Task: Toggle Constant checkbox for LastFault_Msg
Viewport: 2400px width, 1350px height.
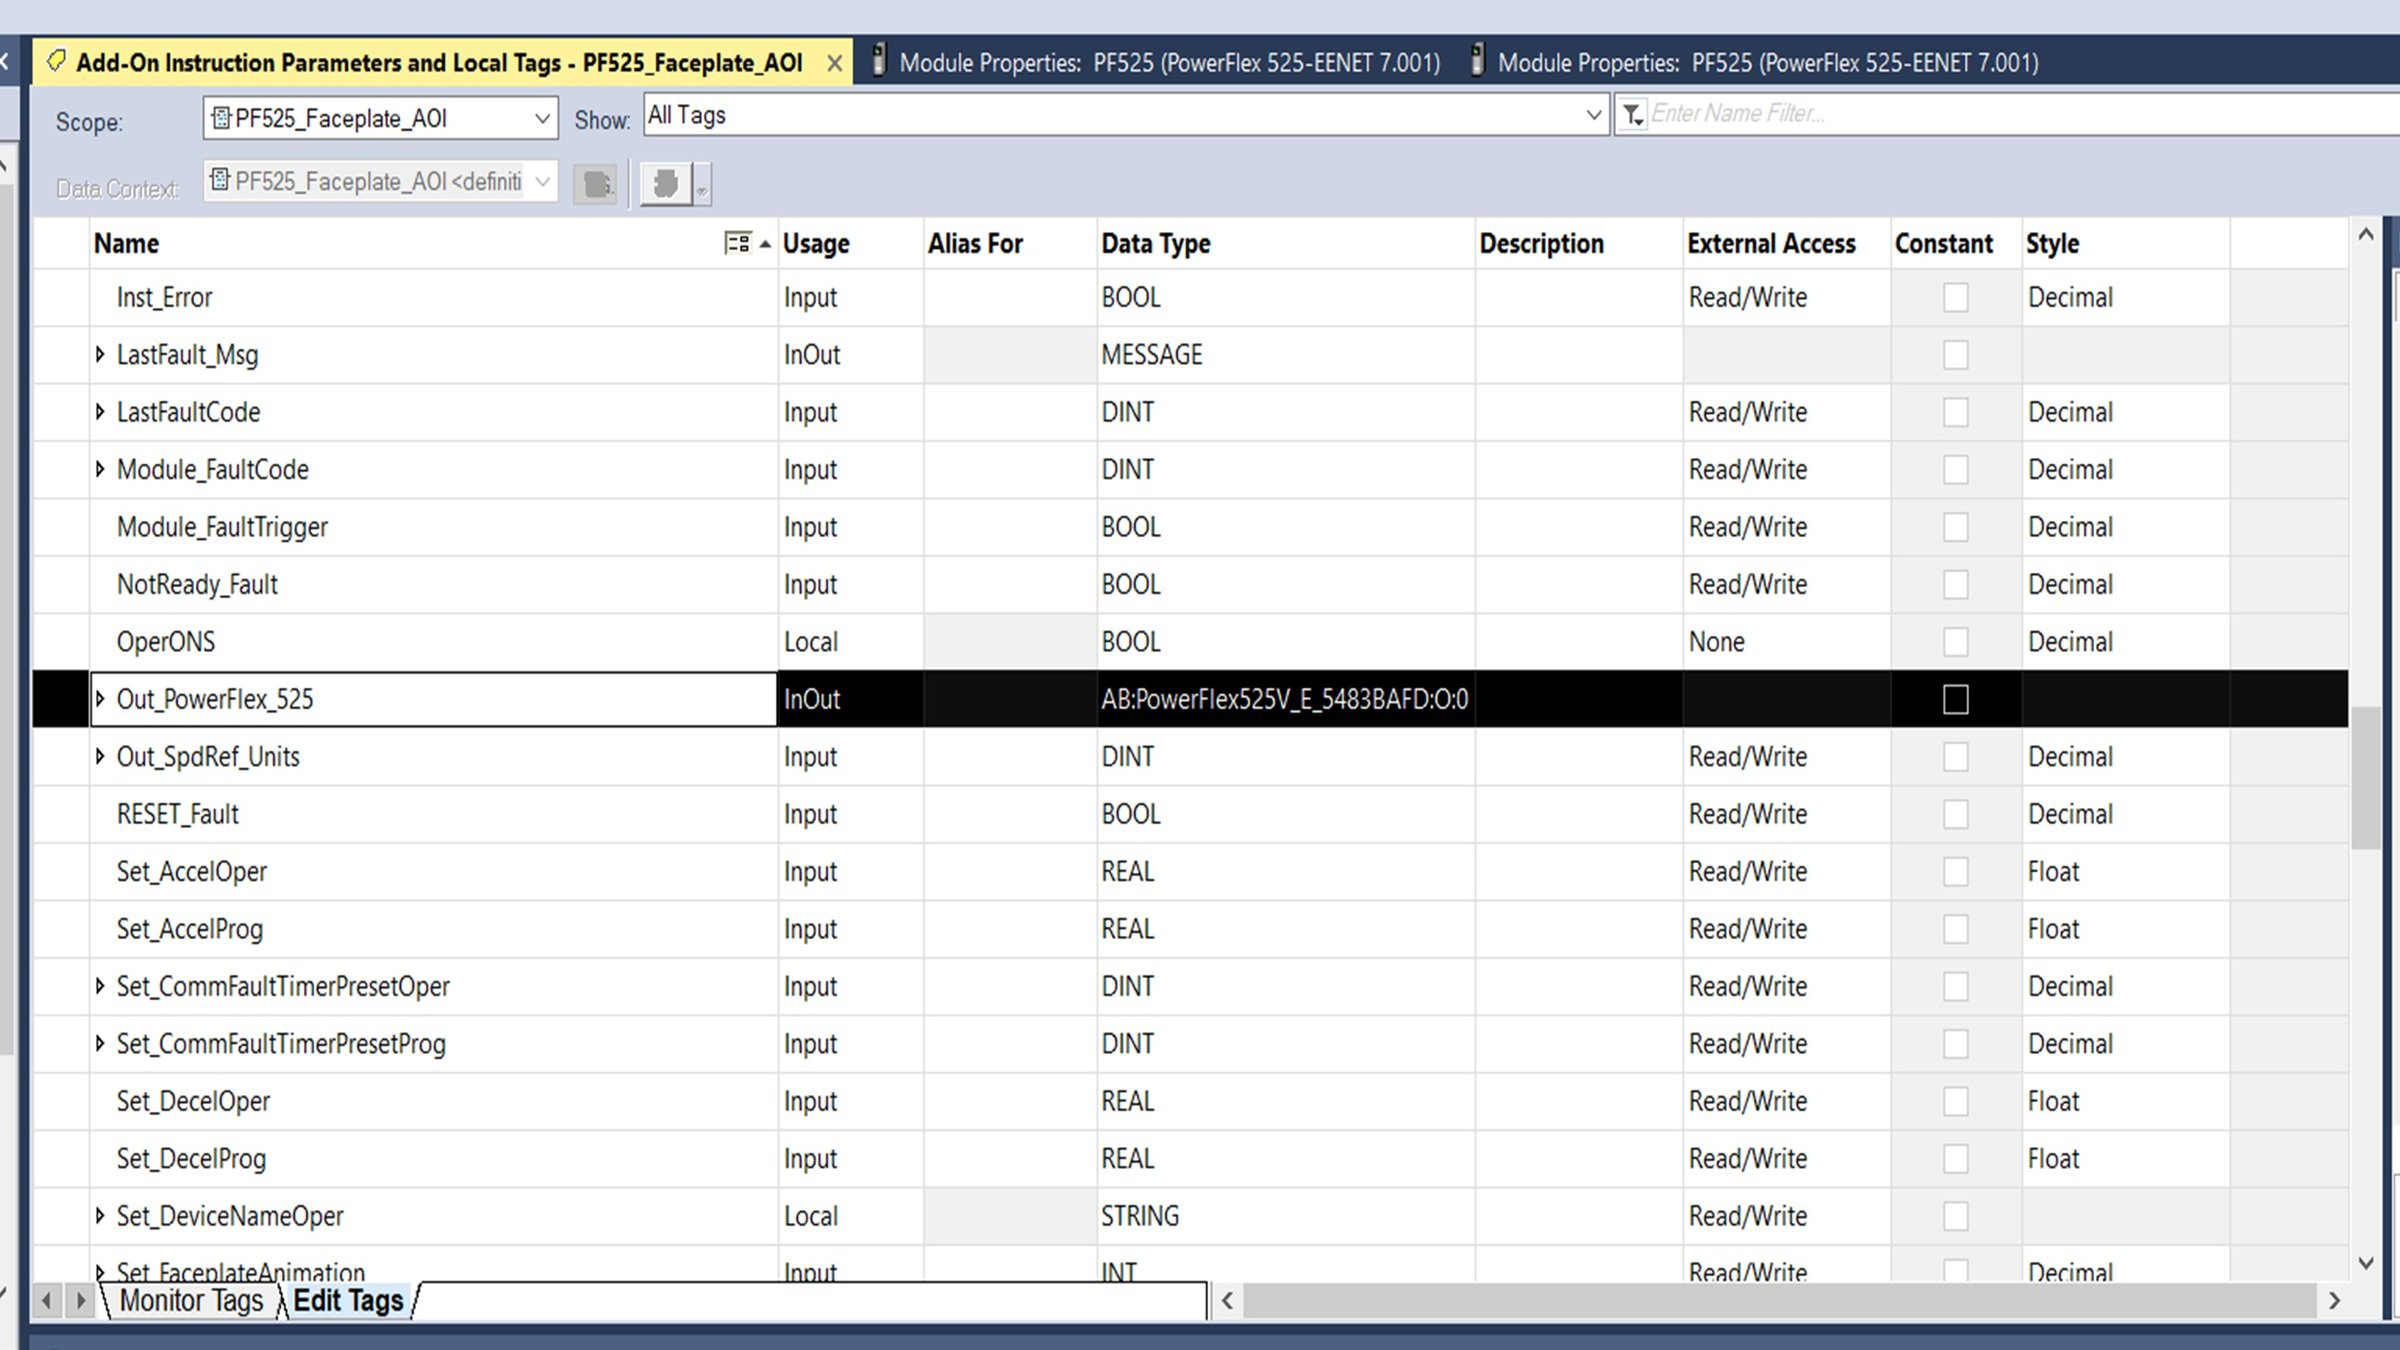Action: pyautogui.click(x=1955, y=354)
